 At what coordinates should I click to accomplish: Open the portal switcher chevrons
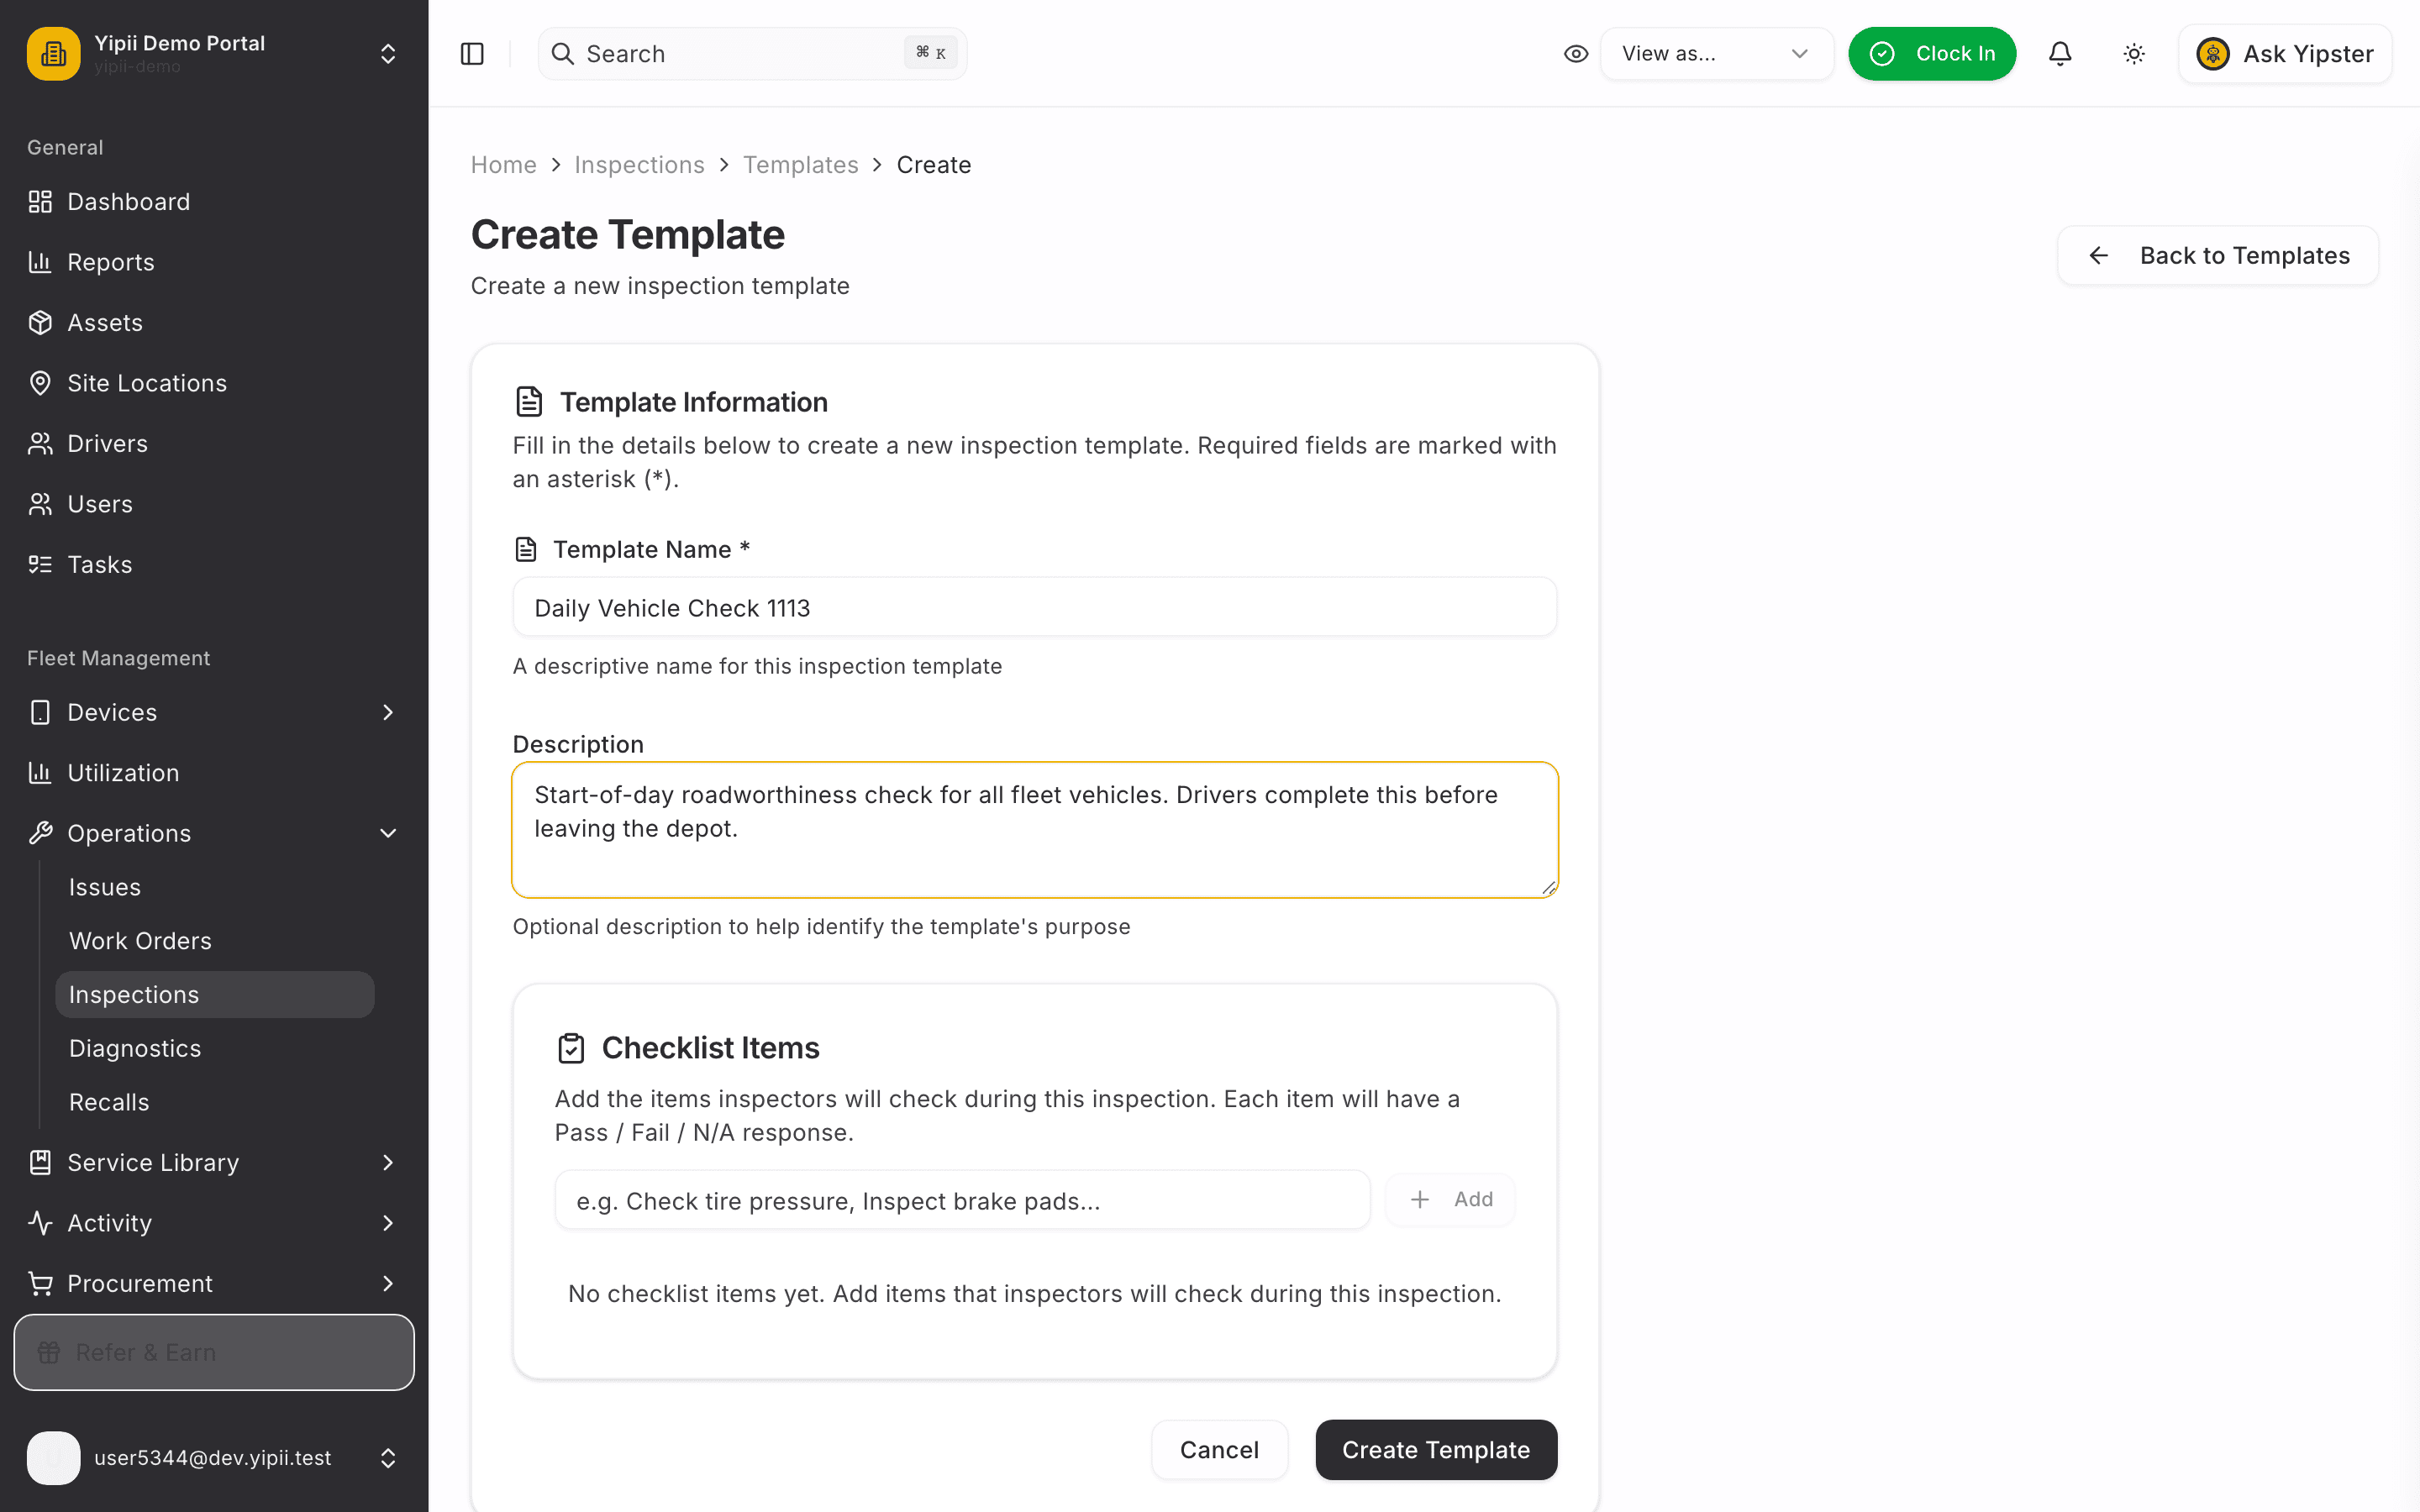(388, 54)
